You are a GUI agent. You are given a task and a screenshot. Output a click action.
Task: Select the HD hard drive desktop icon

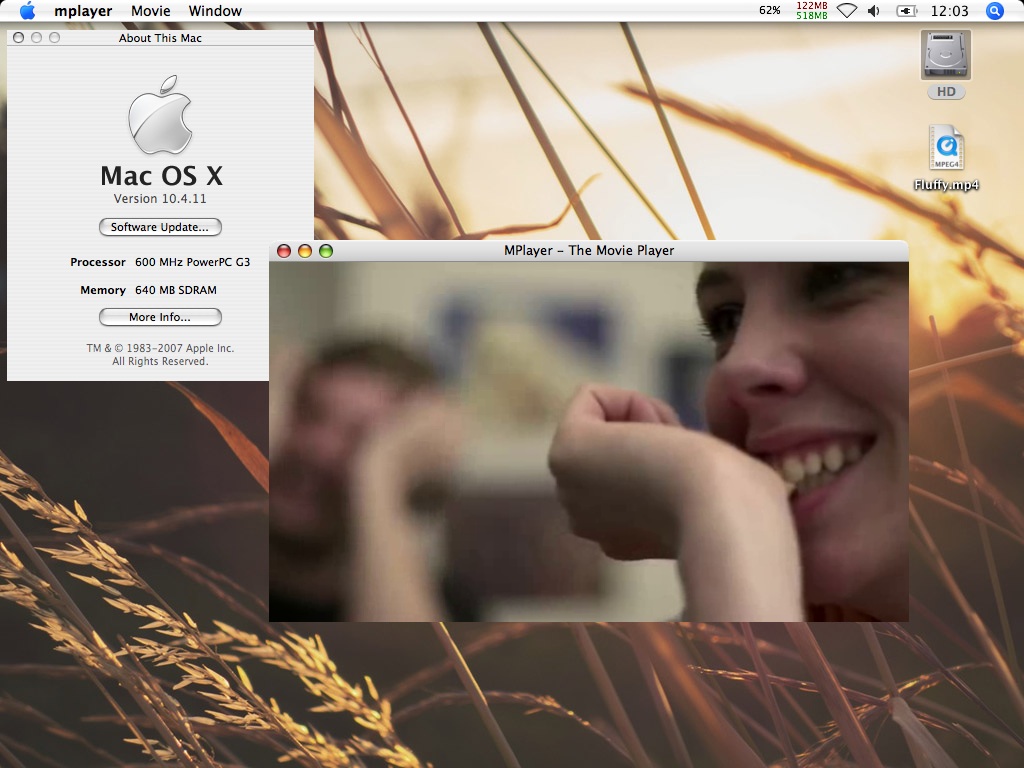pos(946,56)
